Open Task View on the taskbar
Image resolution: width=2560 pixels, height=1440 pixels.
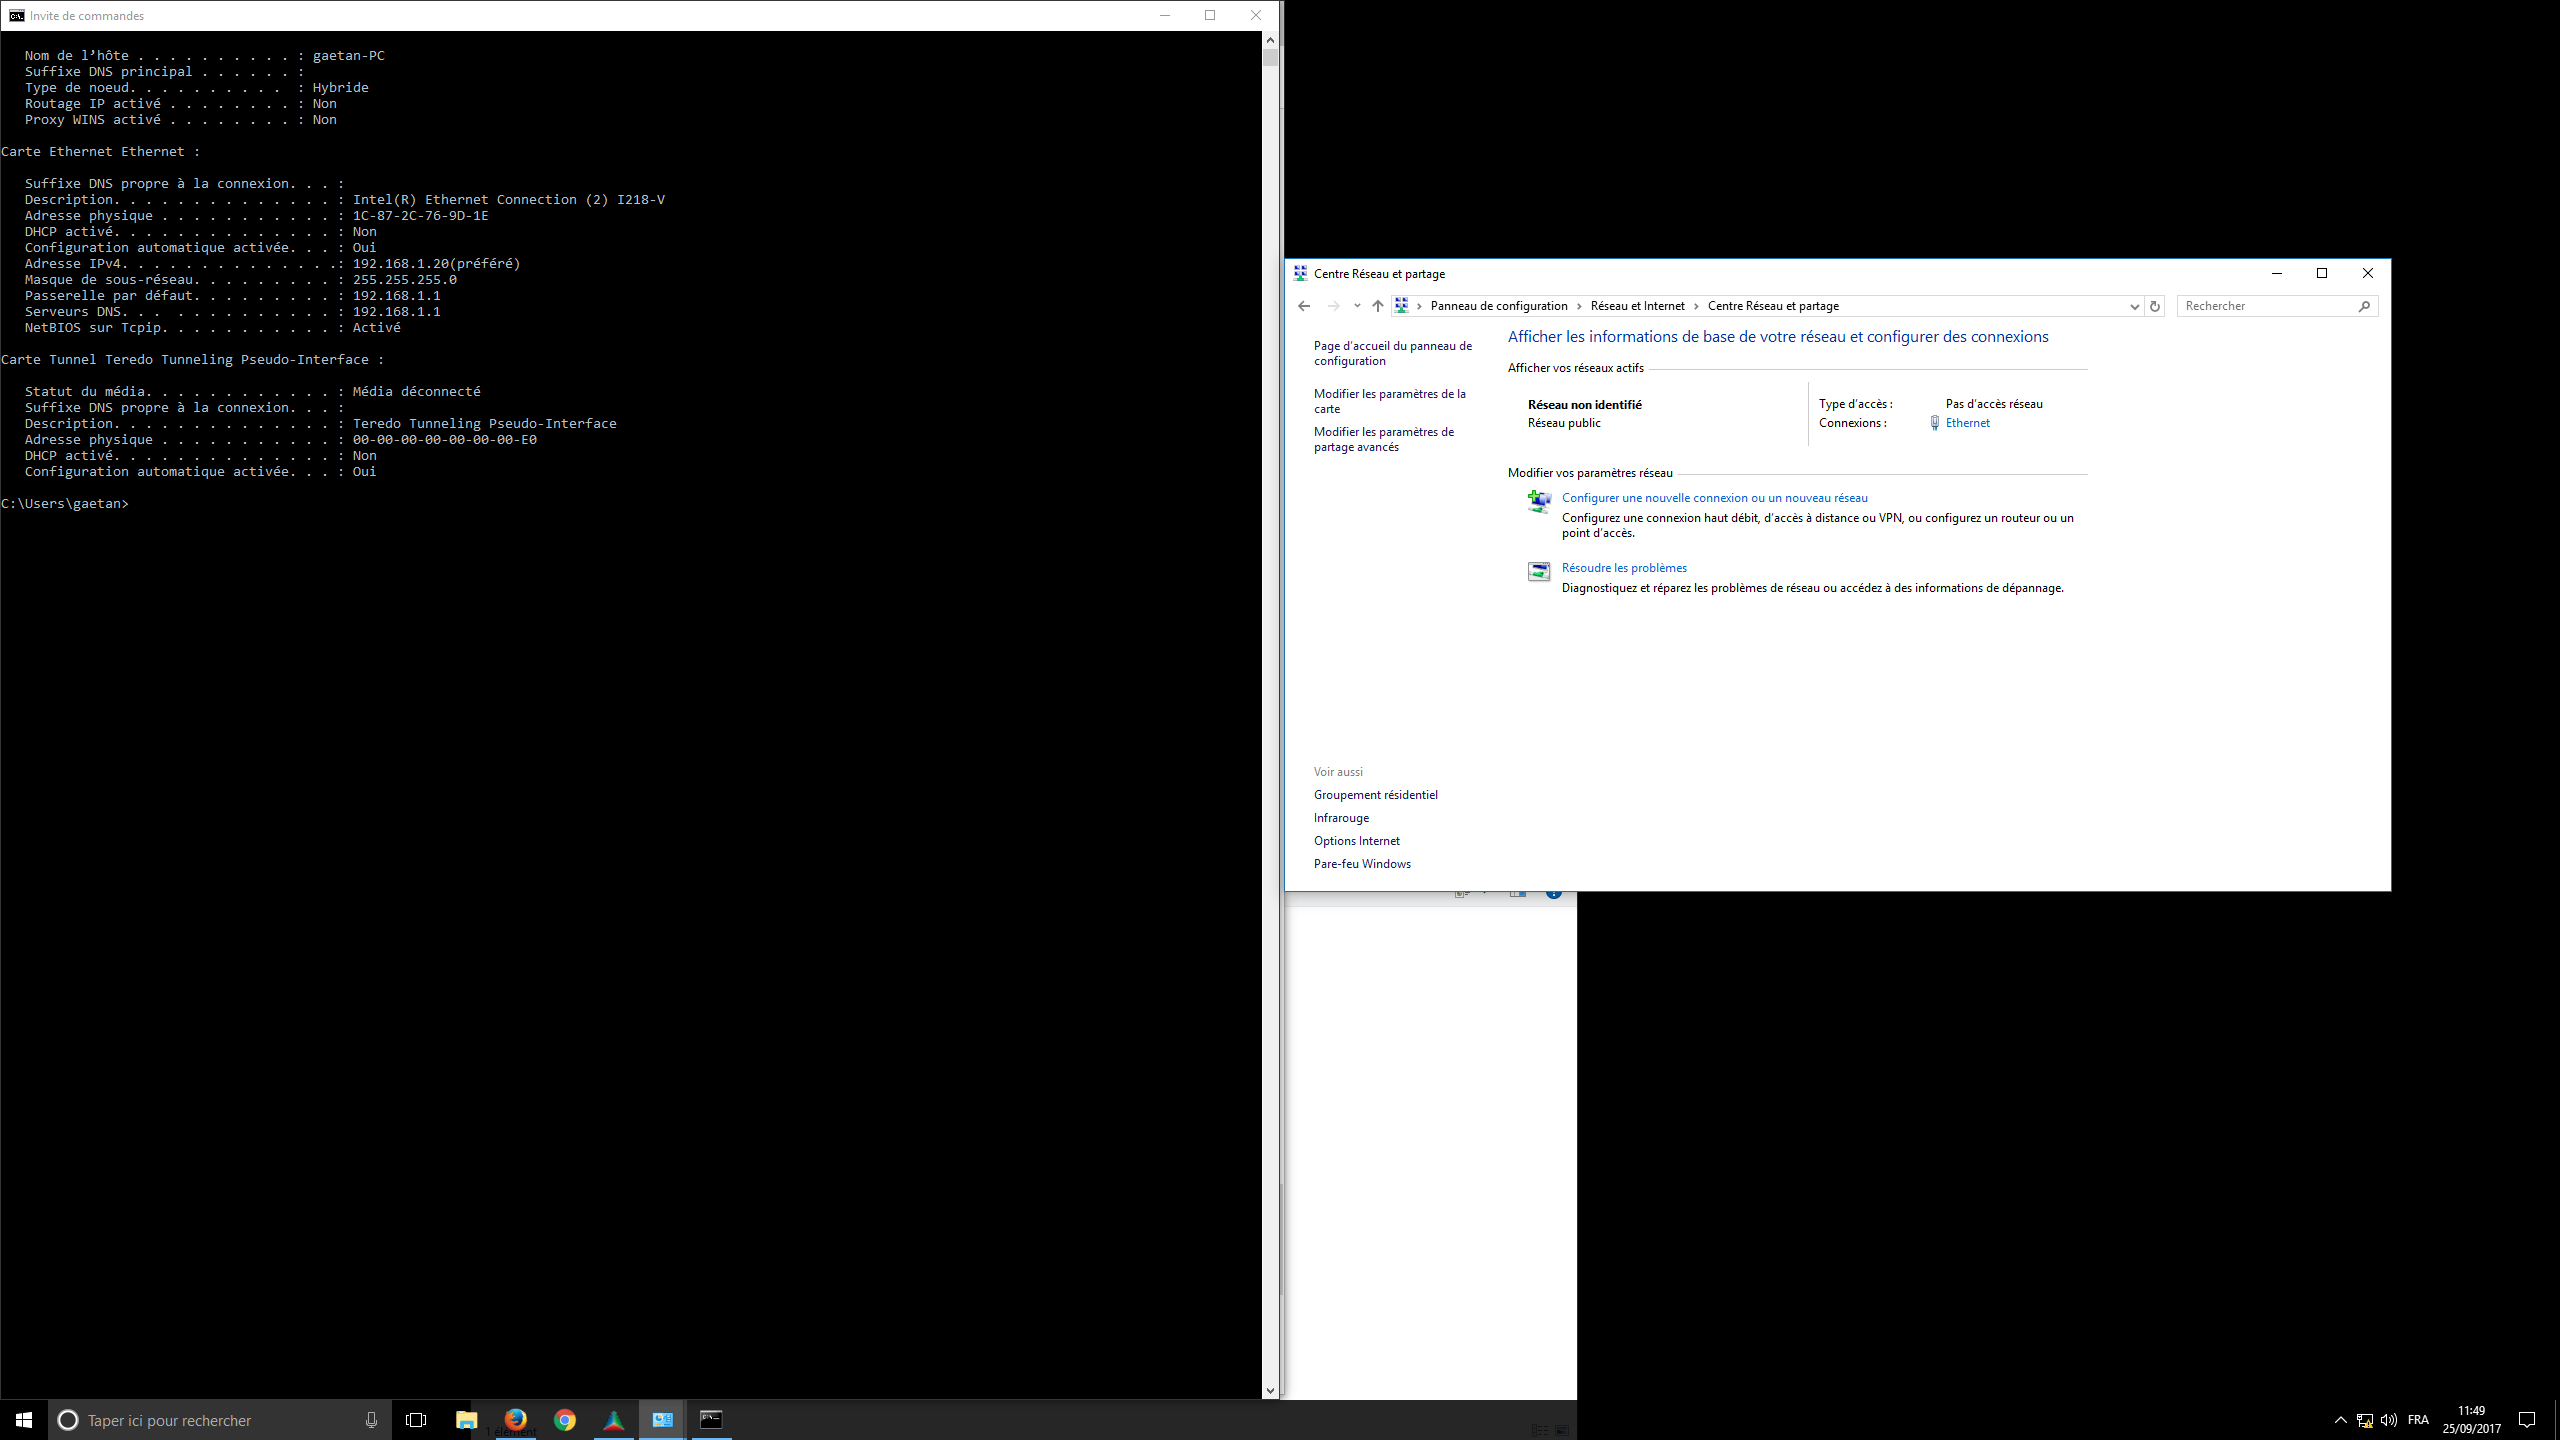(x=416, y=1420)
